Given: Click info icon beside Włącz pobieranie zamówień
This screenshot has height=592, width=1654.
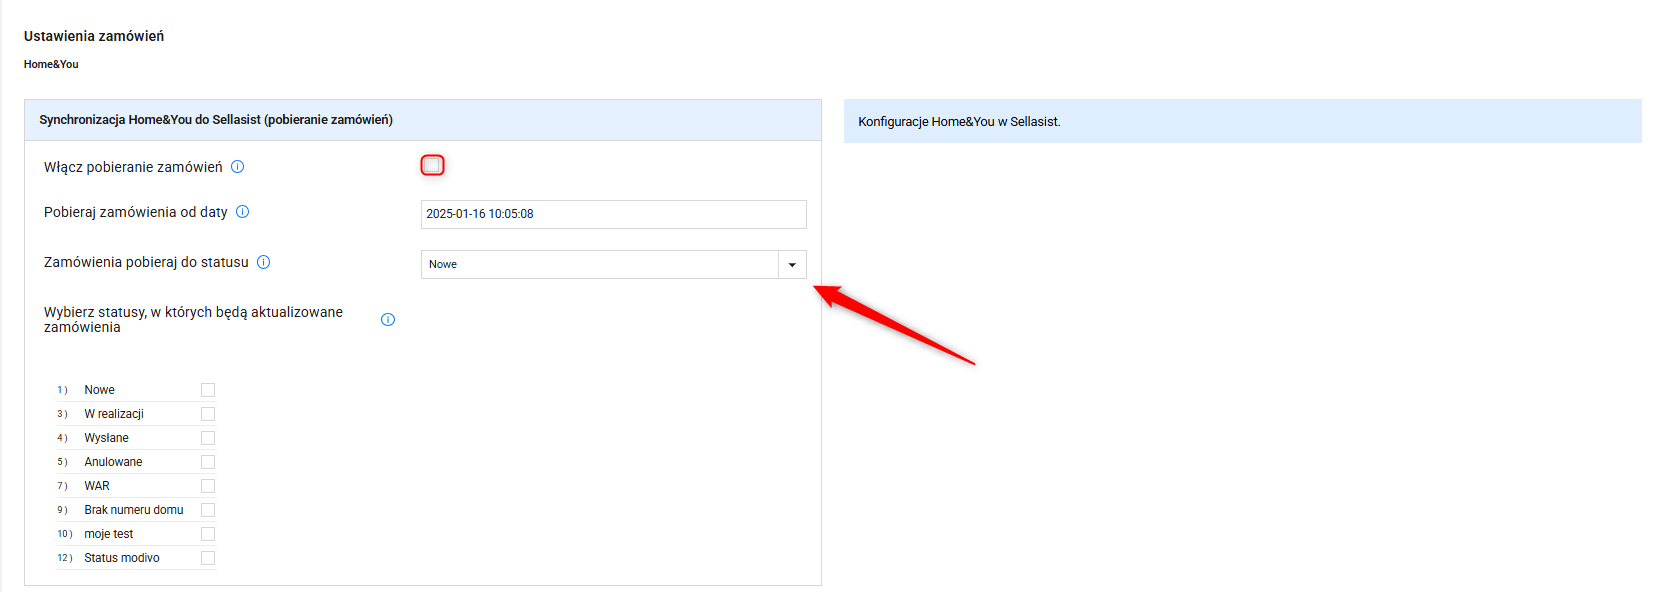Looking at the screenshot, I should [238, 167].
